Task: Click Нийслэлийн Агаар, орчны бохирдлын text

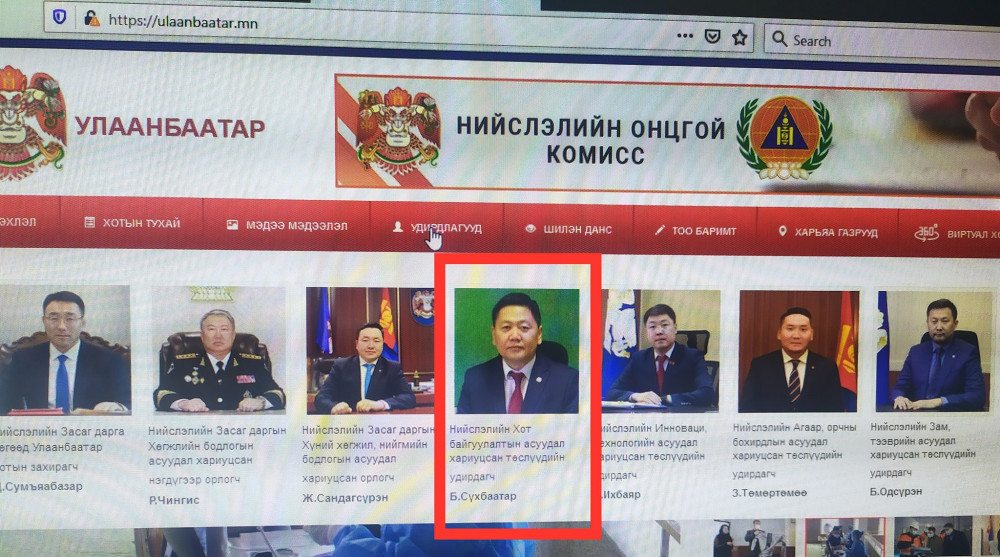Action: (x=794, y=441)
